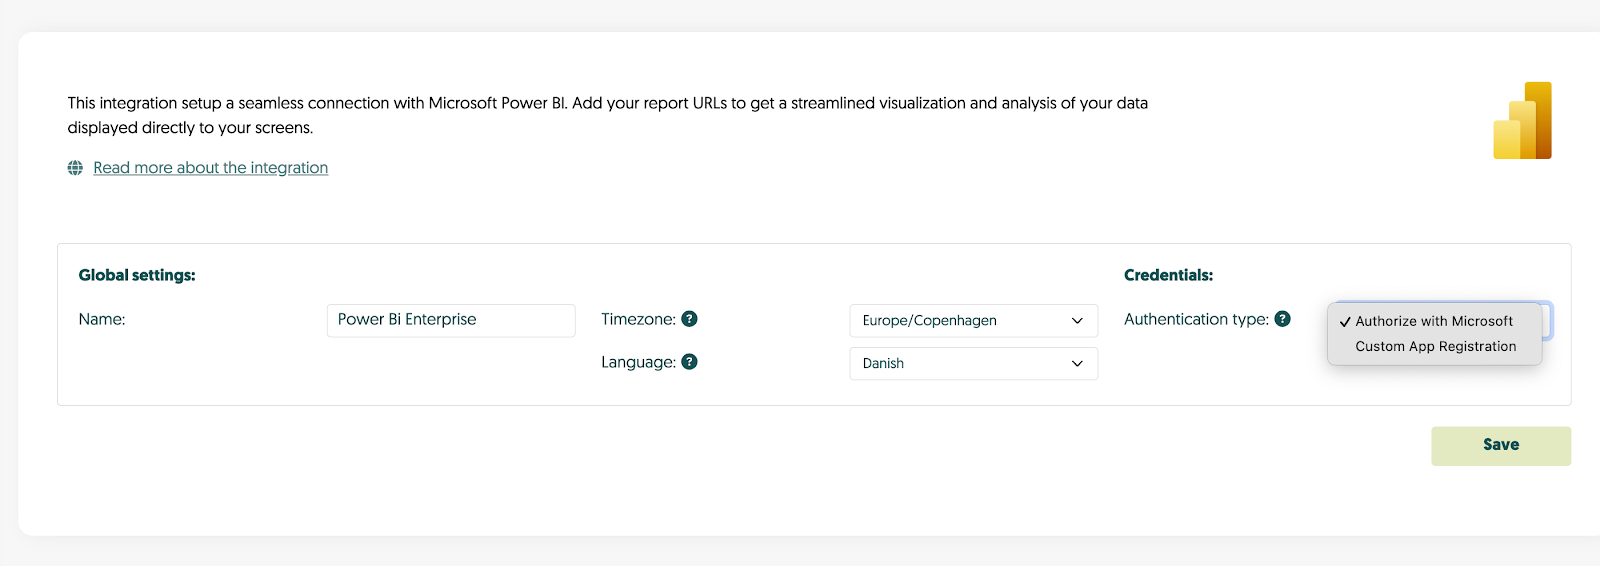Select the Custom App Registration option
Viewport: 1600px width, 566px height.
[1435, 347]
